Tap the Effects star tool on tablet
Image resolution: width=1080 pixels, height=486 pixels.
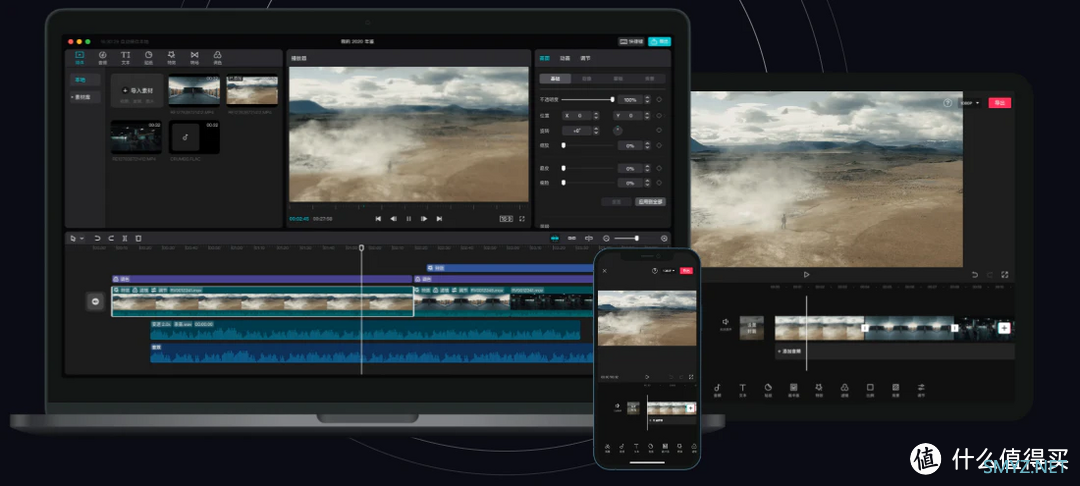pos(819,389)
